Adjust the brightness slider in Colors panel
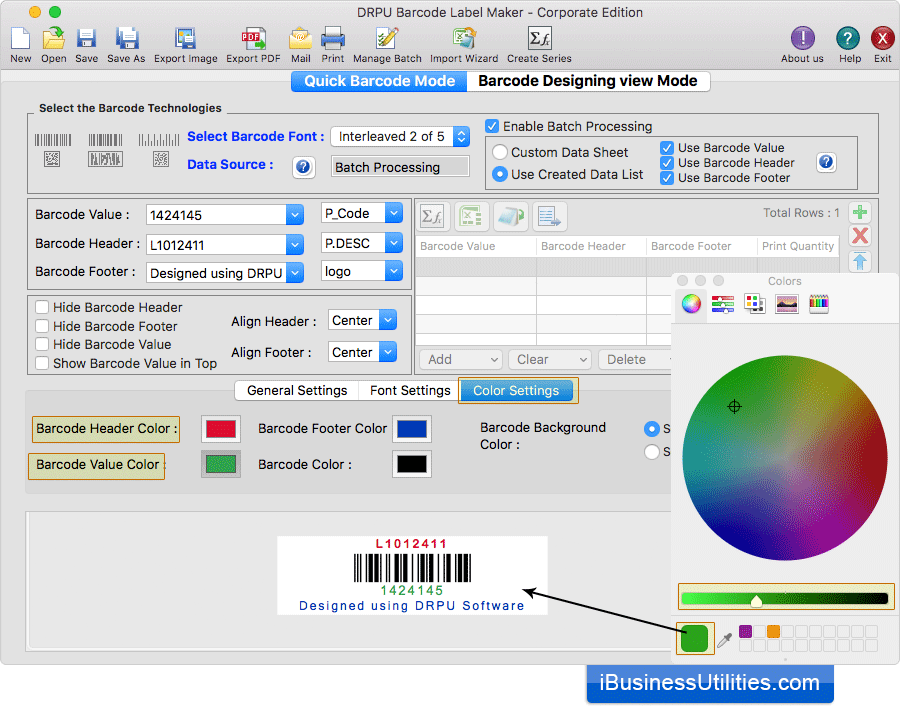The image size is (900, 706). click(x=785, y=599)
